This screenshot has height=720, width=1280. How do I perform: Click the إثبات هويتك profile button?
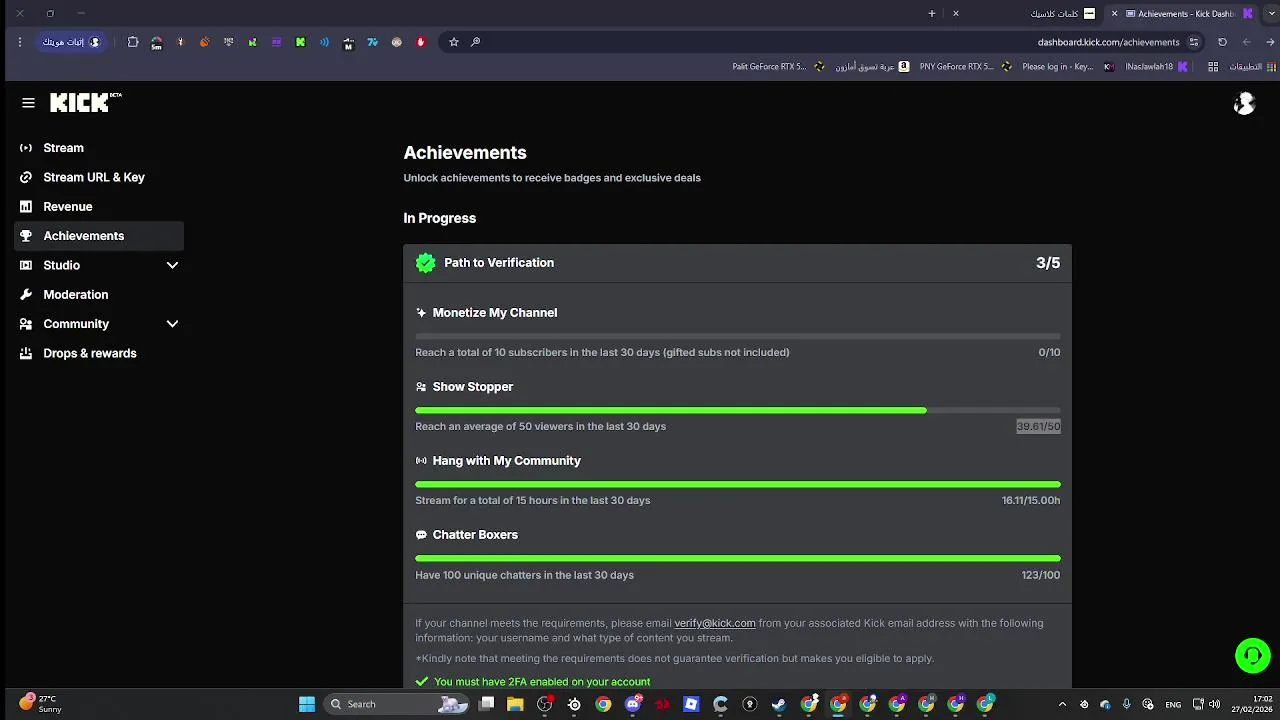click(x=71, y=42)
